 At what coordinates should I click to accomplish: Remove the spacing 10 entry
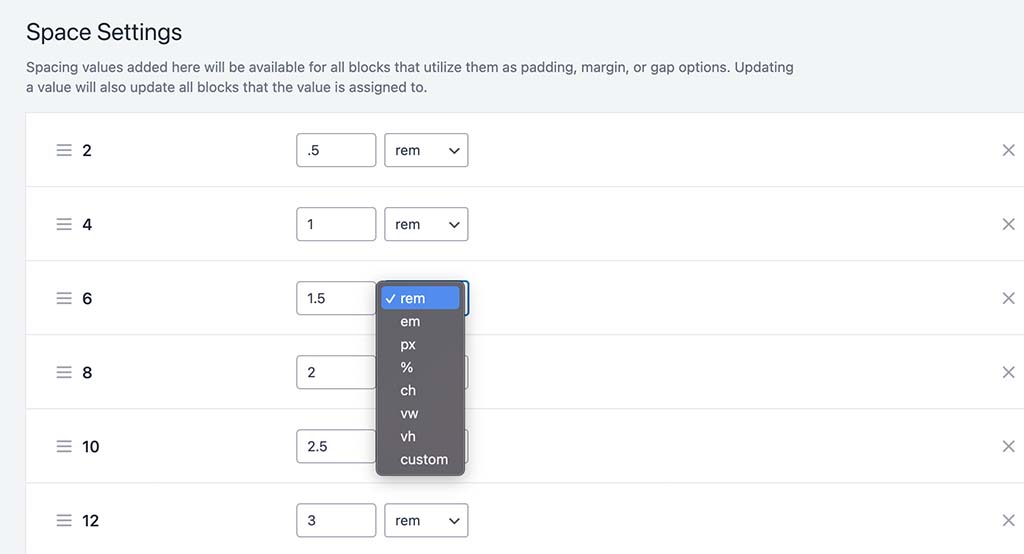(x=1008, y=446)
